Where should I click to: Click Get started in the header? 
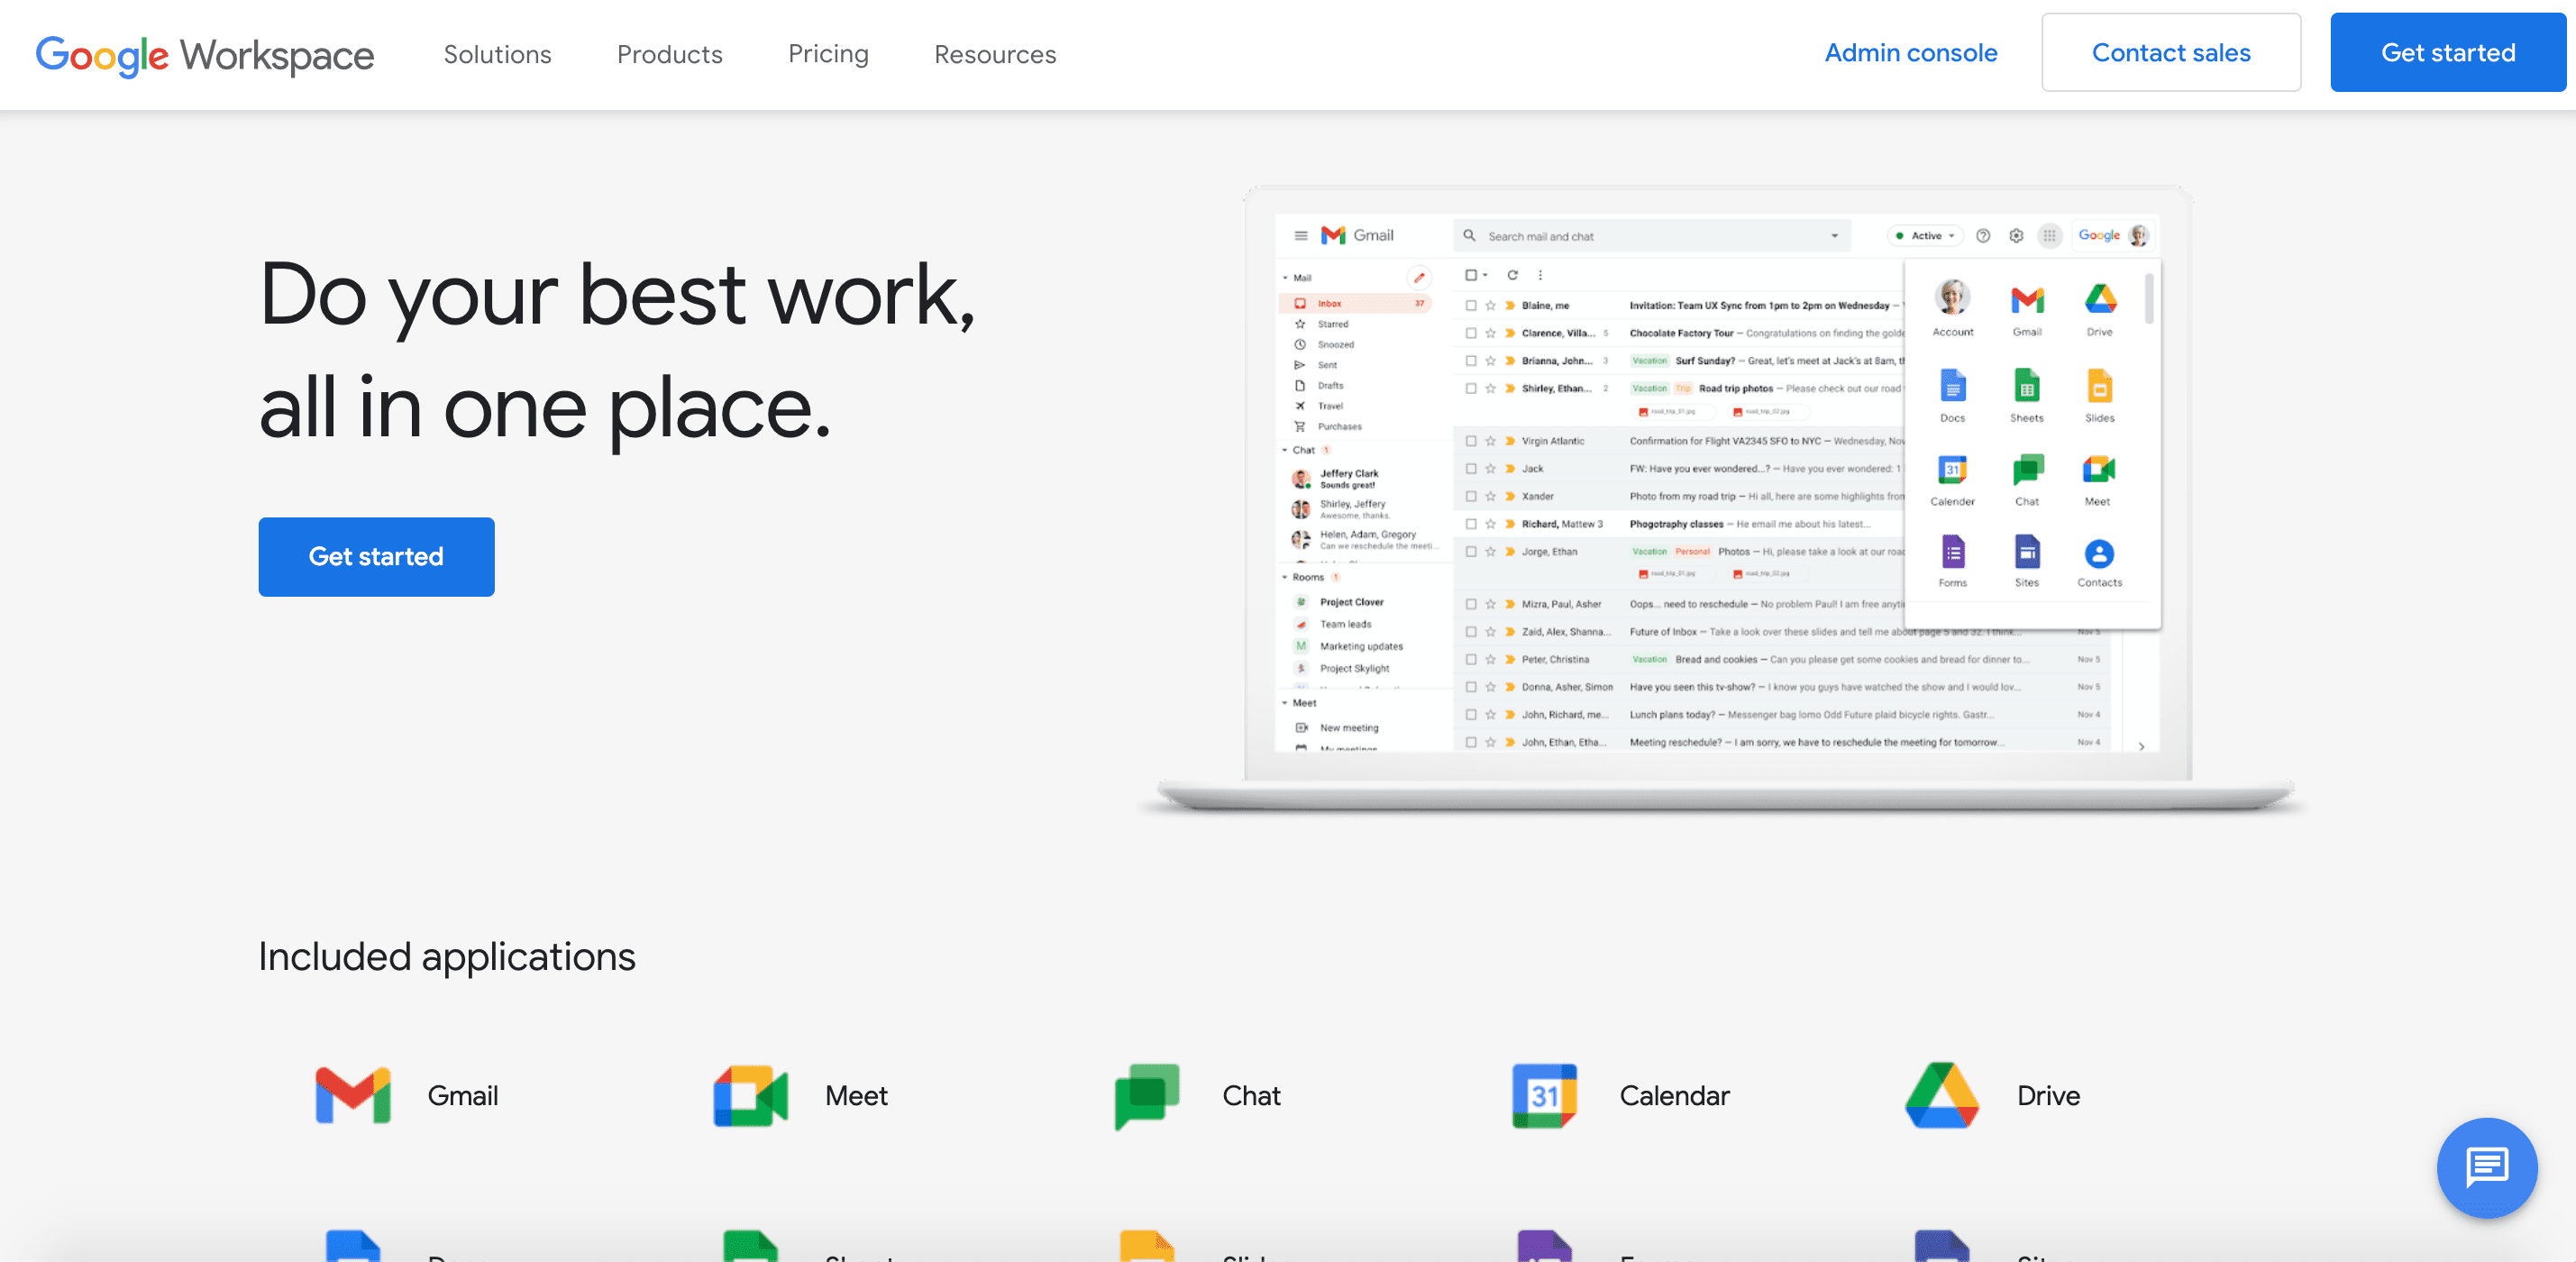pyautogui.click(x=2448, y=53)
